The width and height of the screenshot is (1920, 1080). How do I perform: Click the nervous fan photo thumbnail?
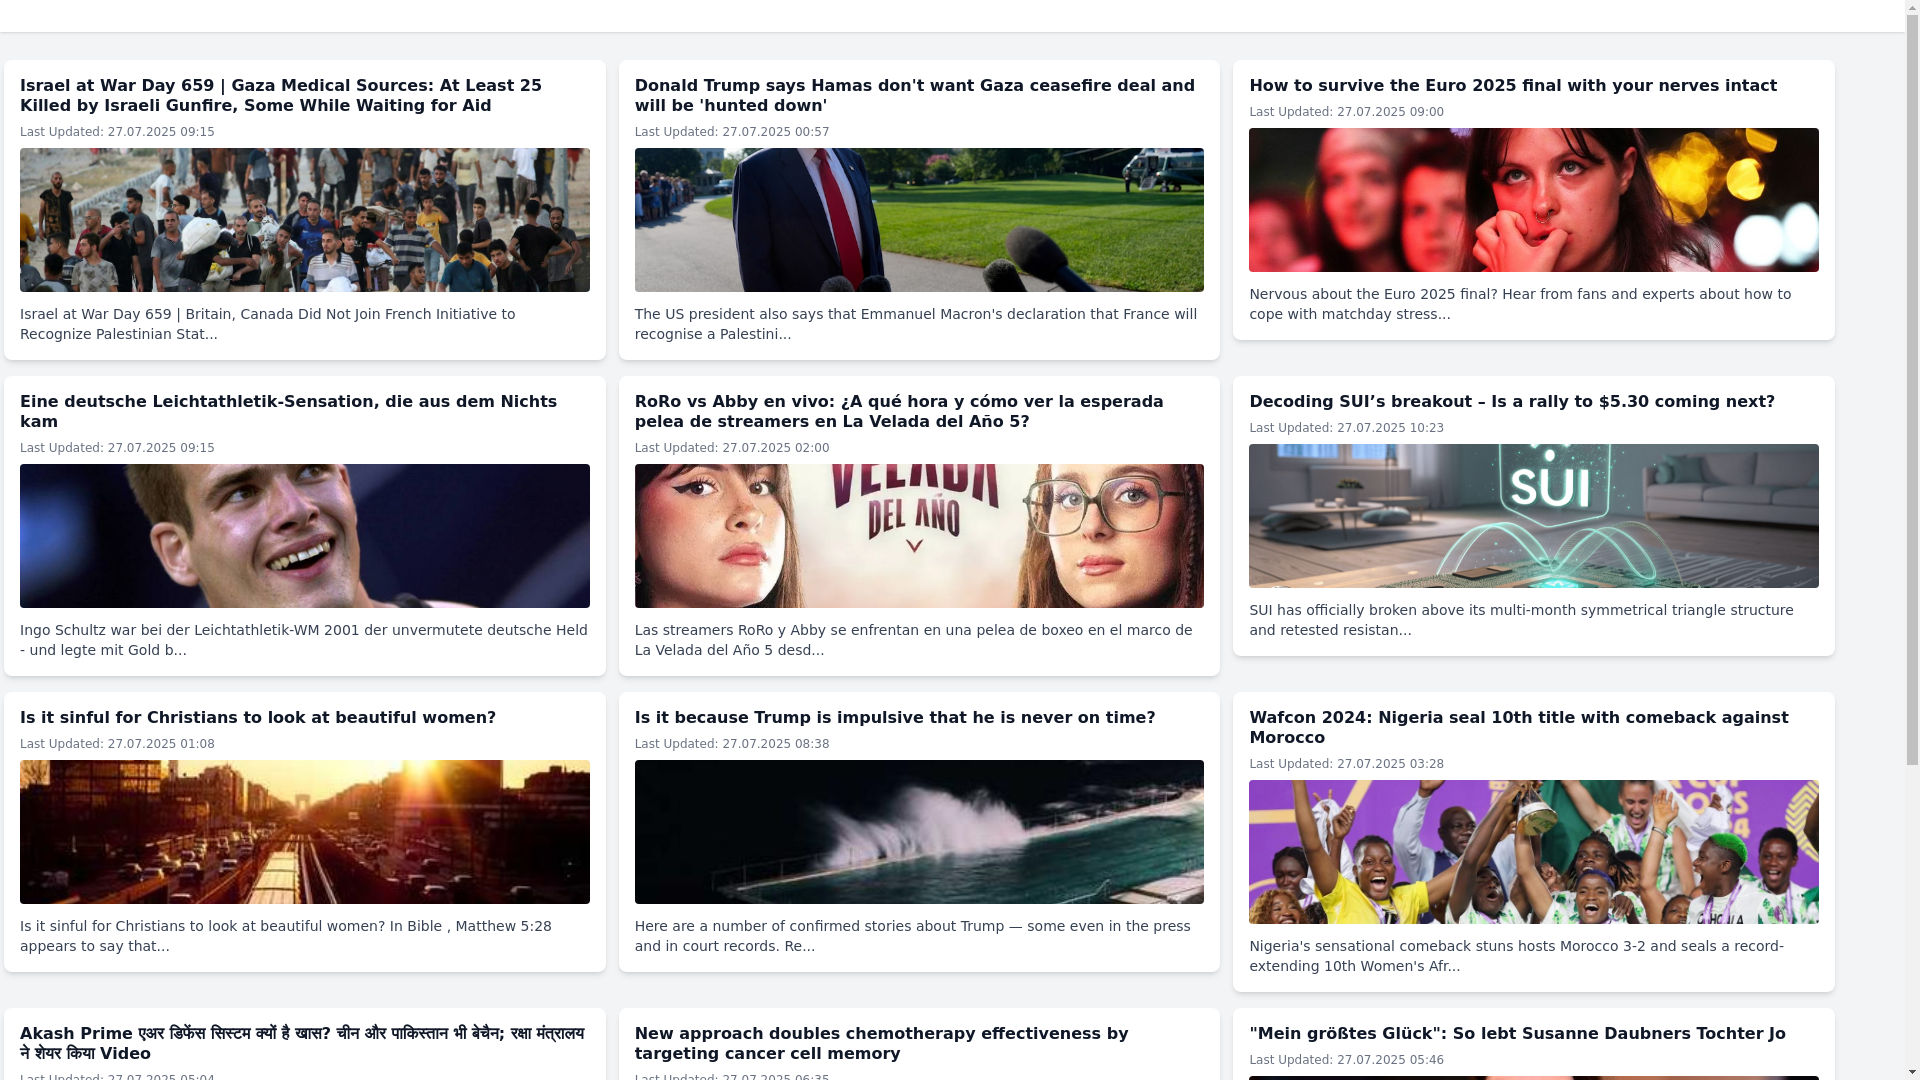tap(1534, 200)
